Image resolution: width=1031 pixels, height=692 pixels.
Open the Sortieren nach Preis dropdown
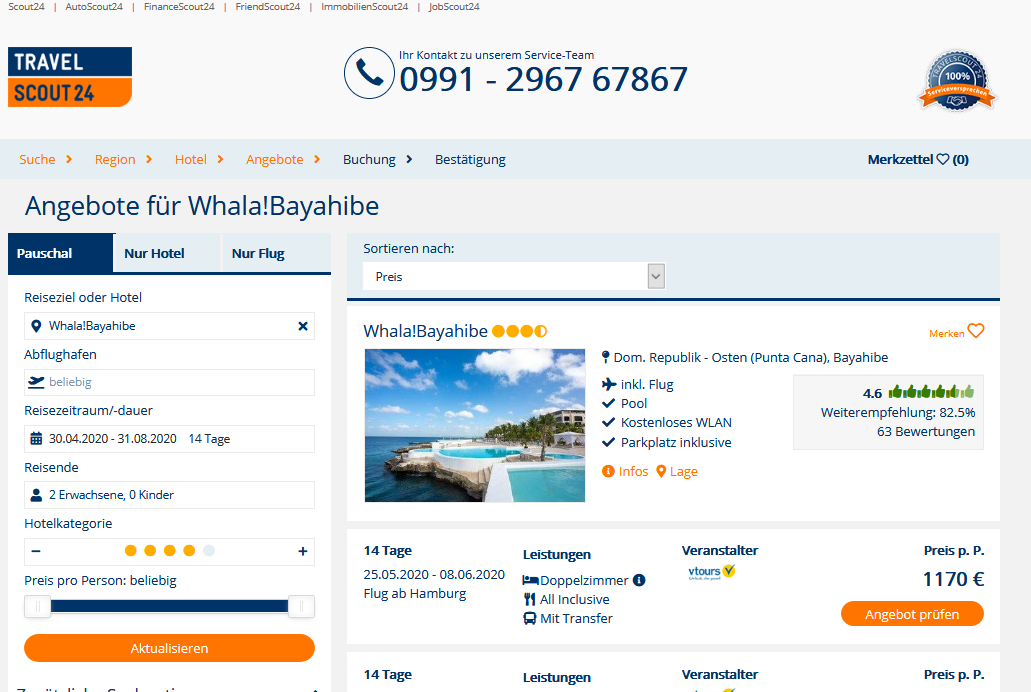point(514,277)
